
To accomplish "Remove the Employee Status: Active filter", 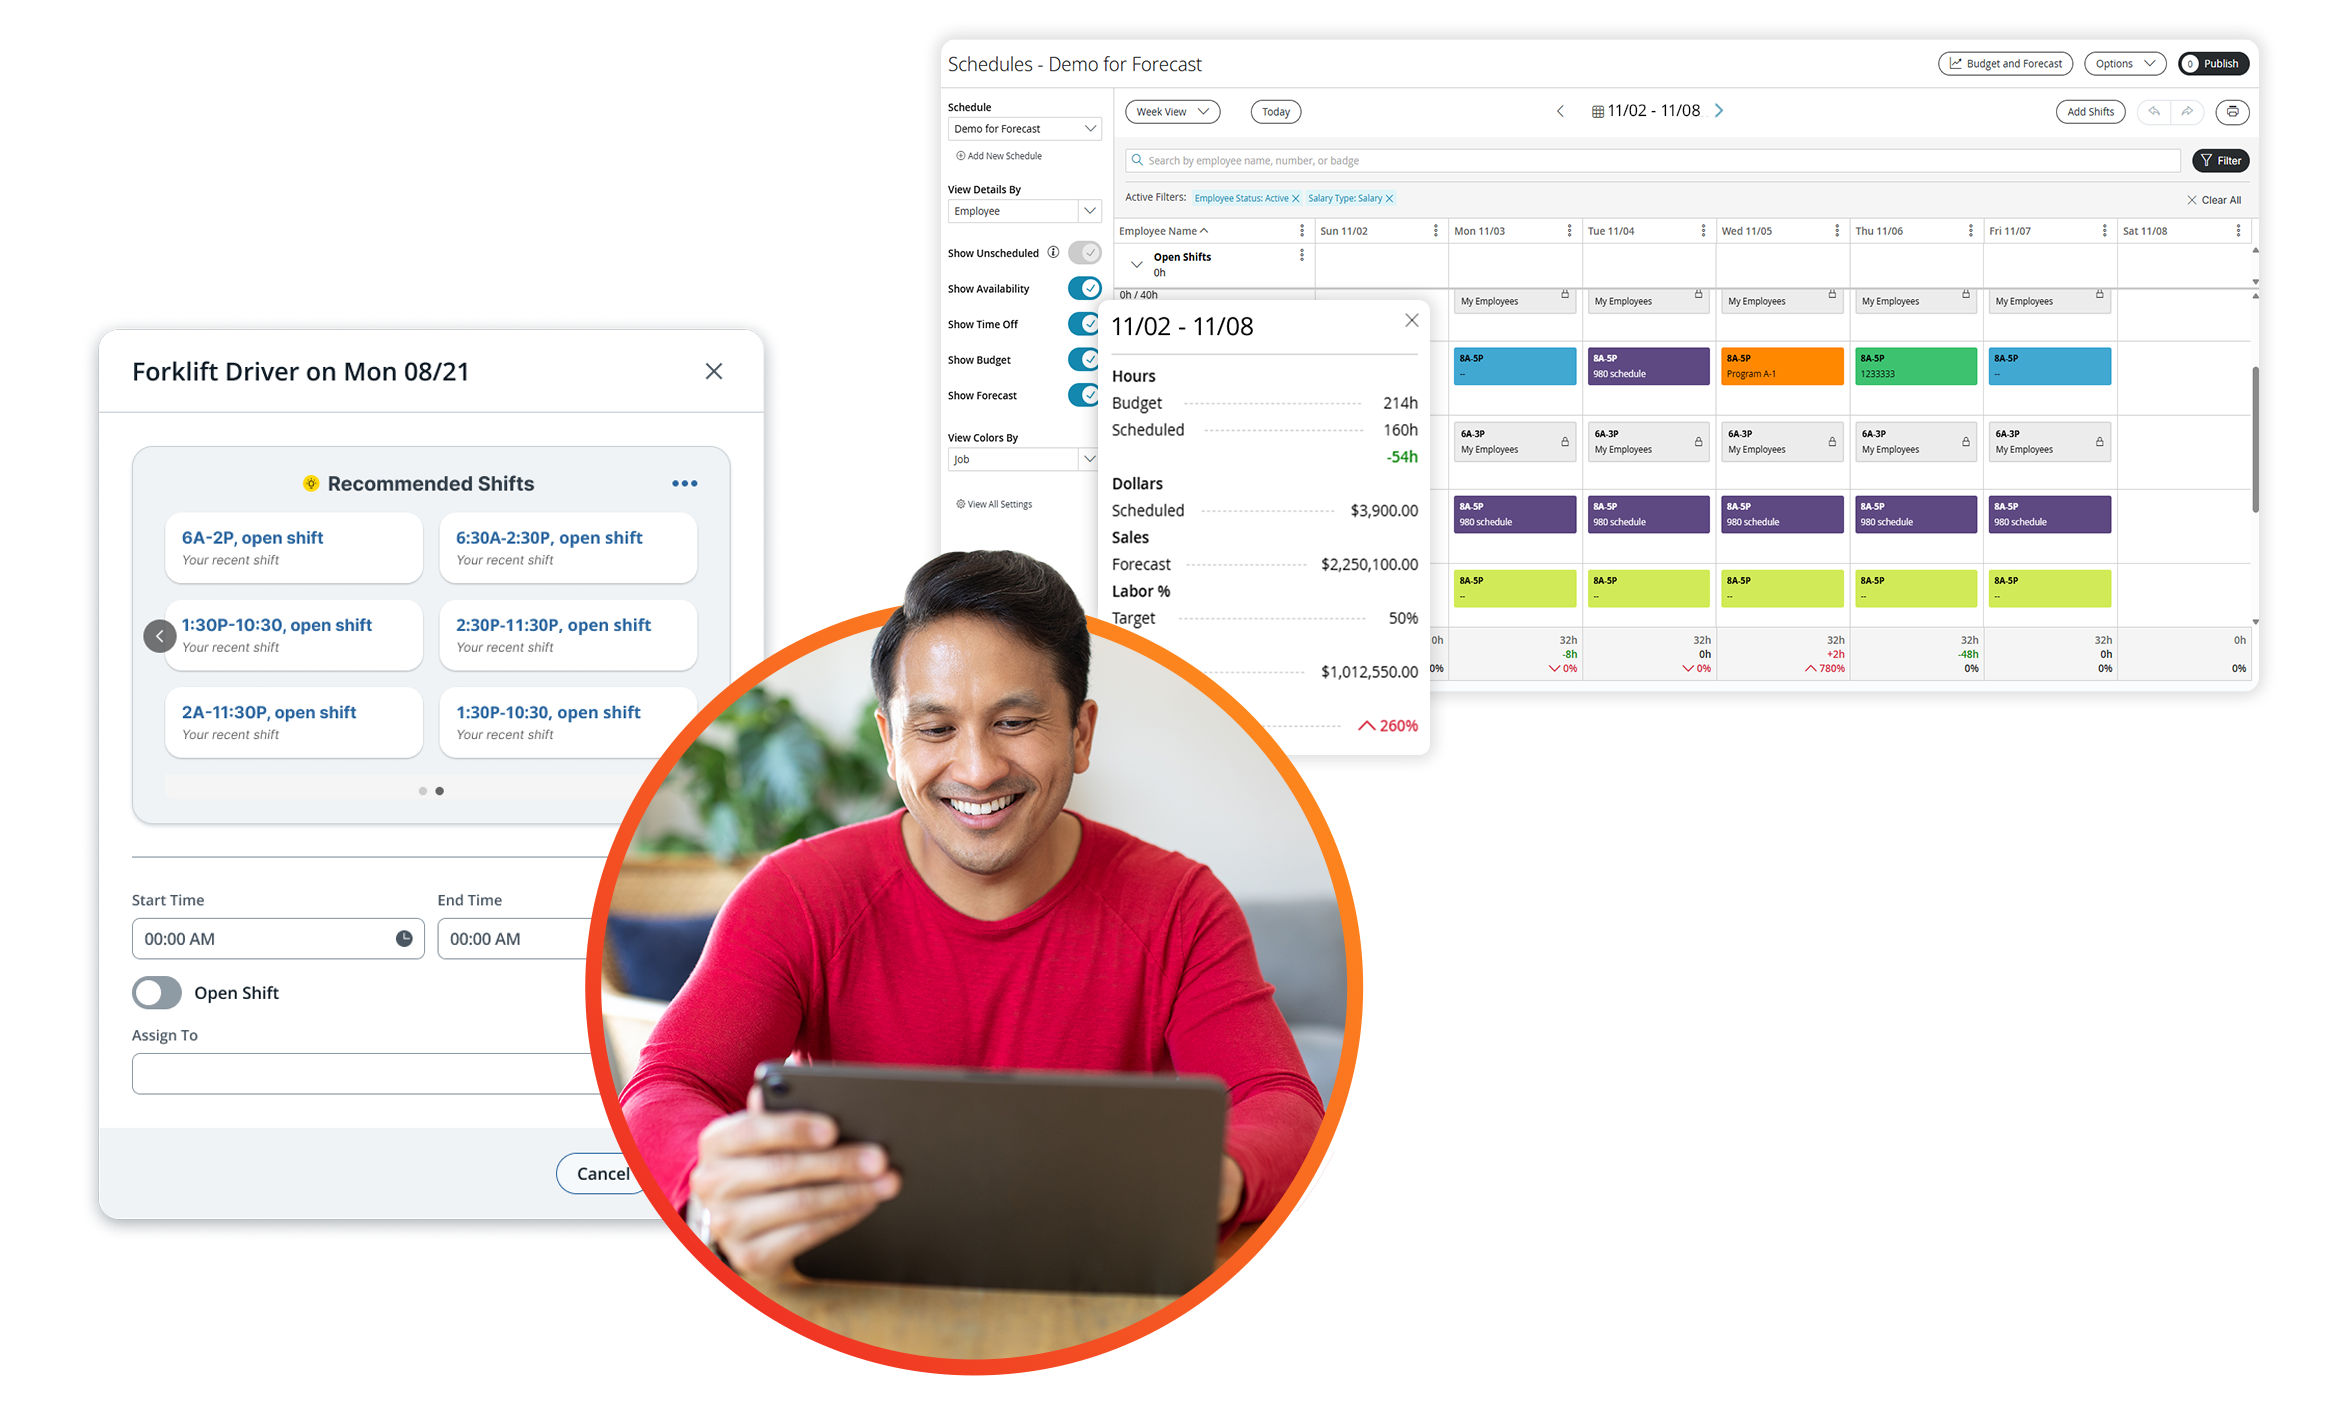I will click(x=1296, y=199).
